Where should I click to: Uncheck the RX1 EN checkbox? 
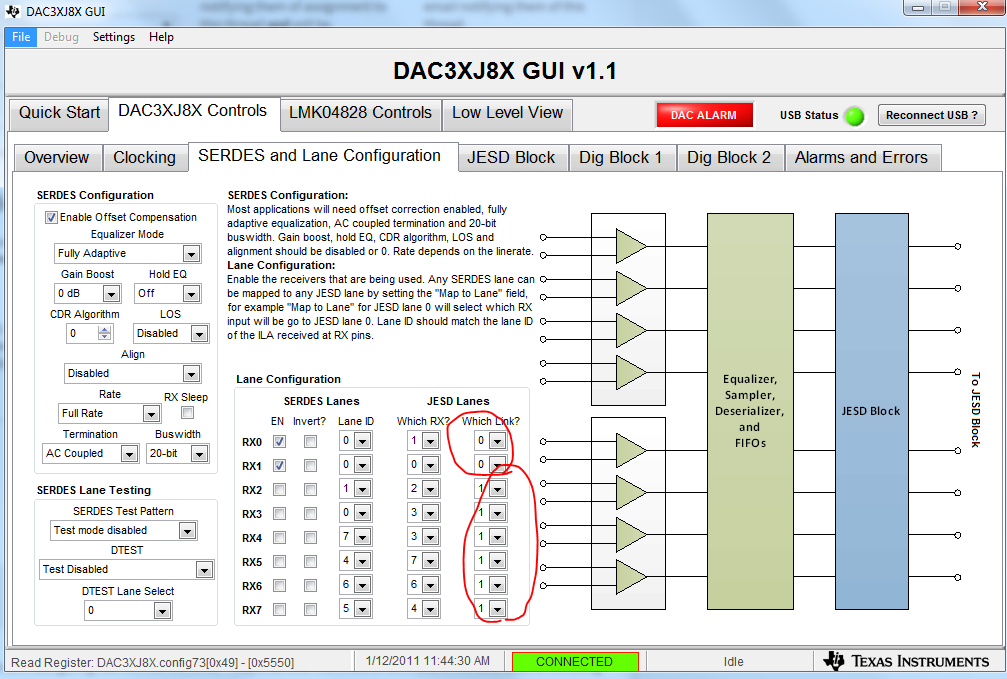click(x=279, y=466)
